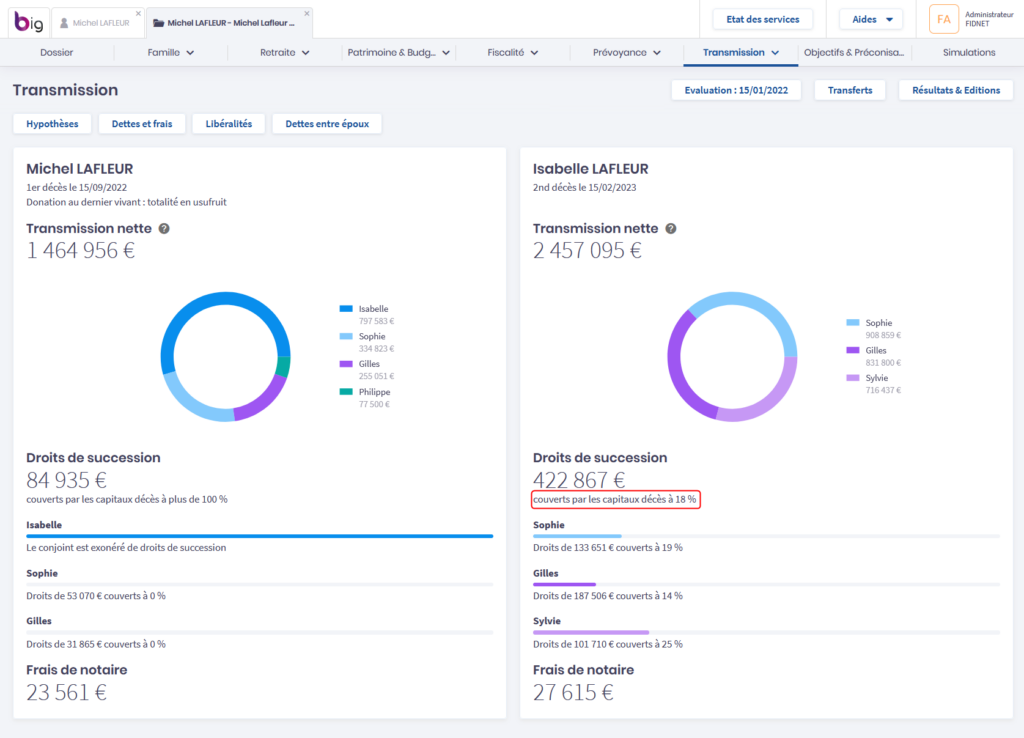Screen dimensions: 1024x738
Task: Click the FA administrator avatar
Action: [x=943, y=19]
